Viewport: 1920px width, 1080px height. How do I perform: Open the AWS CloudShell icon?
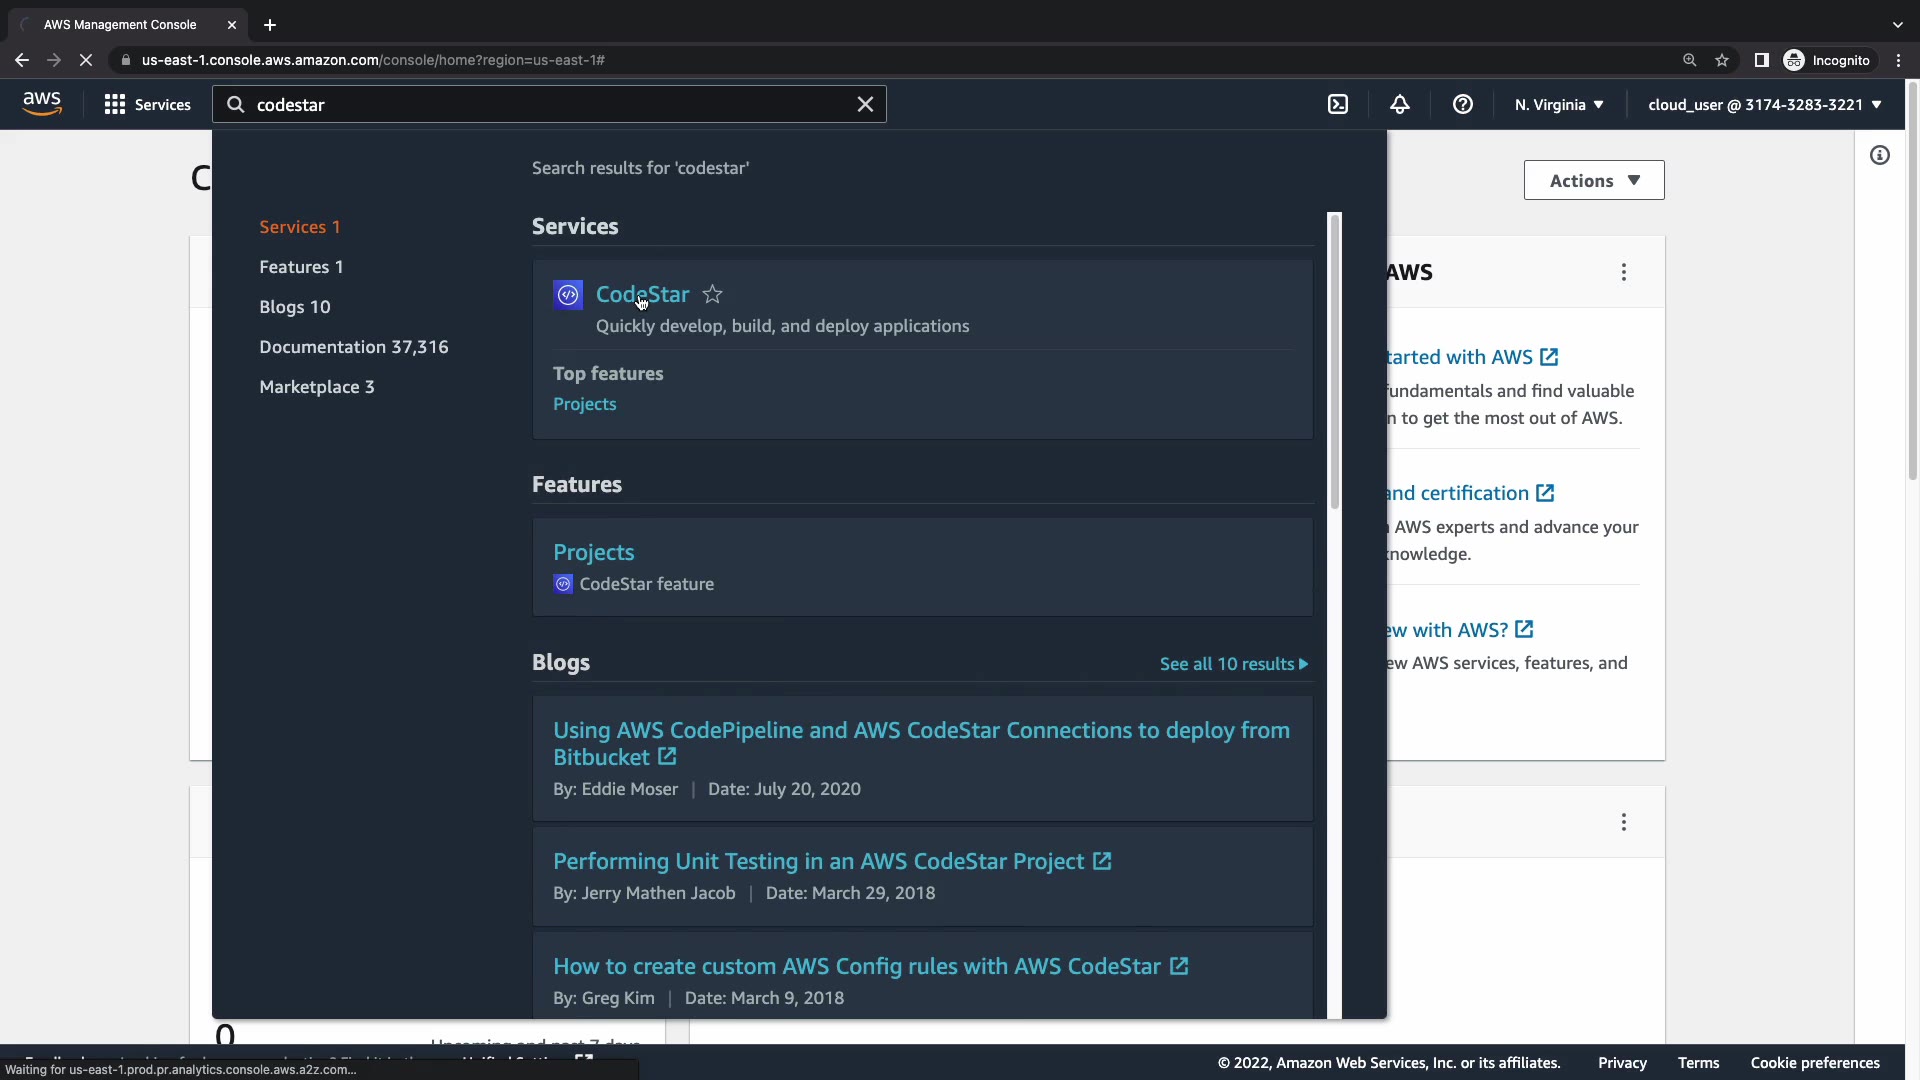click(1338, 104)
